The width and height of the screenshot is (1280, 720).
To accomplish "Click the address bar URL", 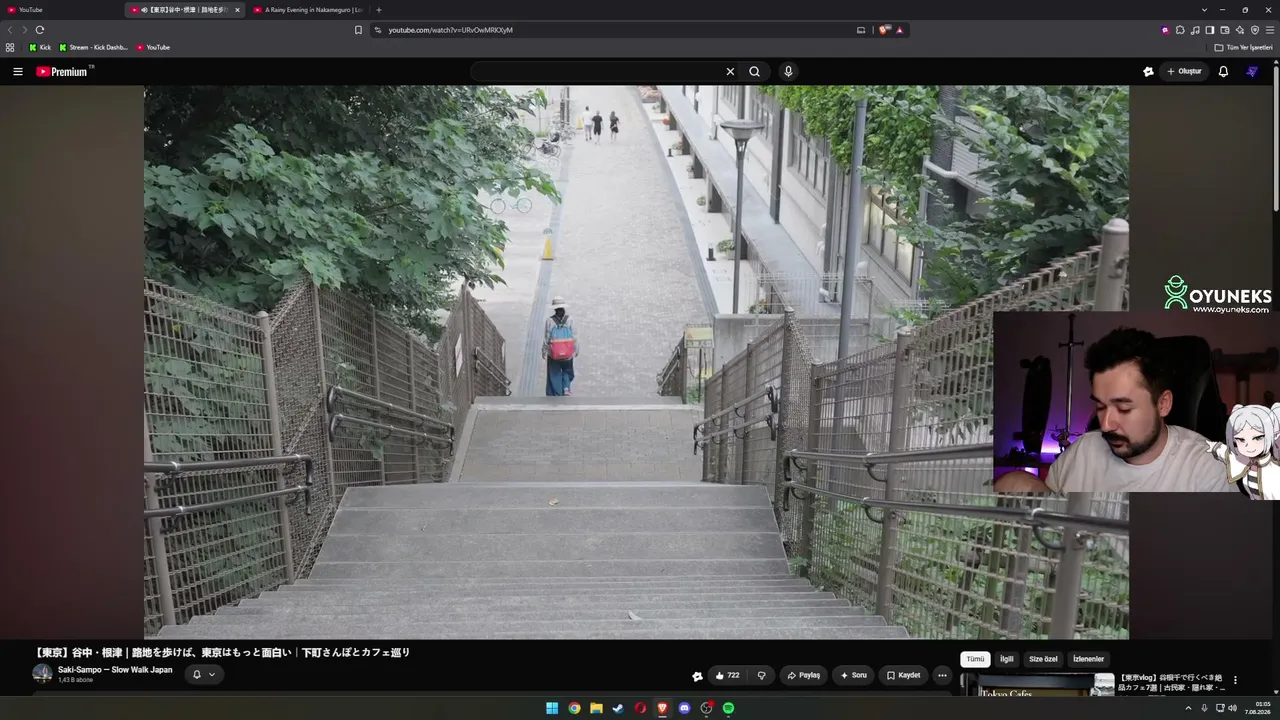I will (x=450, y=30).
